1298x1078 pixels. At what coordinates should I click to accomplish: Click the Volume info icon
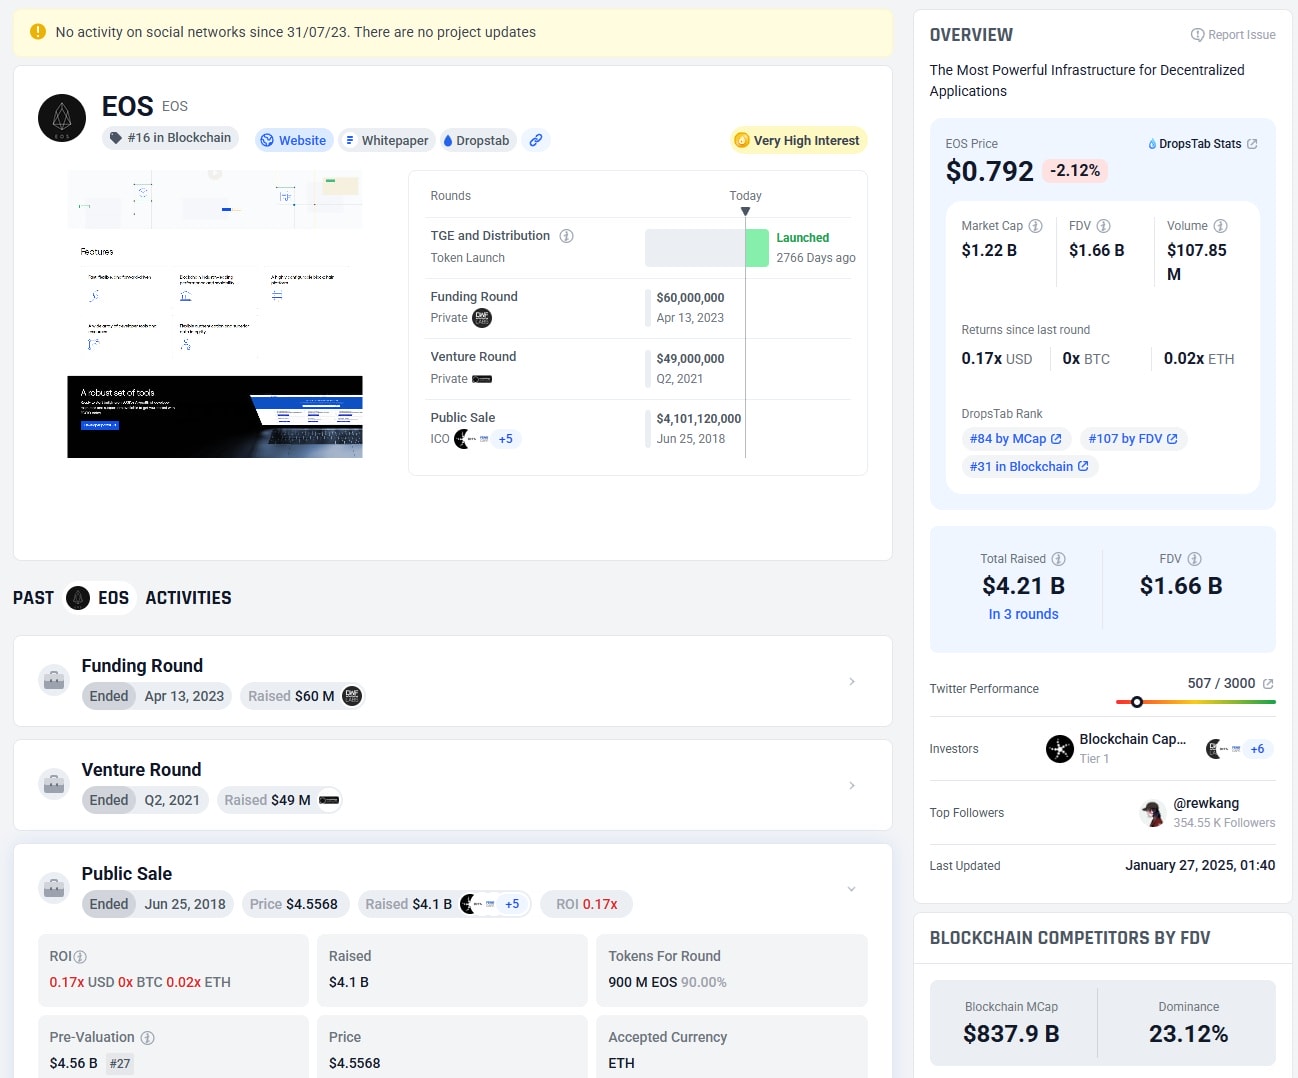pos(1220,226)
